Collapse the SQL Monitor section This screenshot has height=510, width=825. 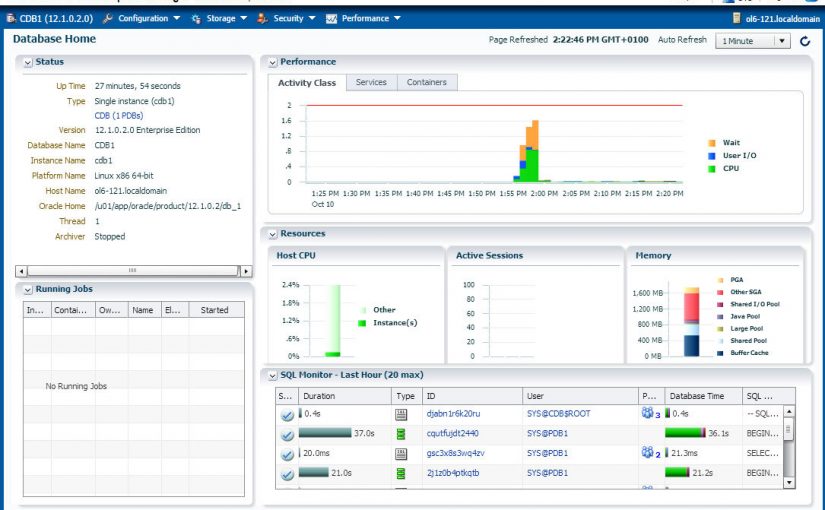273,376
